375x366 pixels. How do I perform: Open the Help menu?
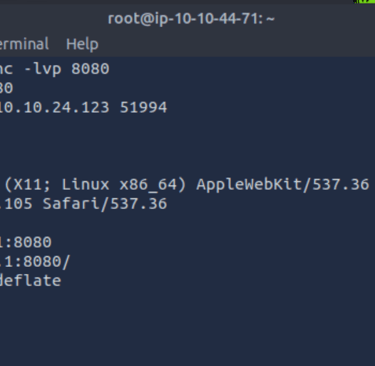[82, 44]
